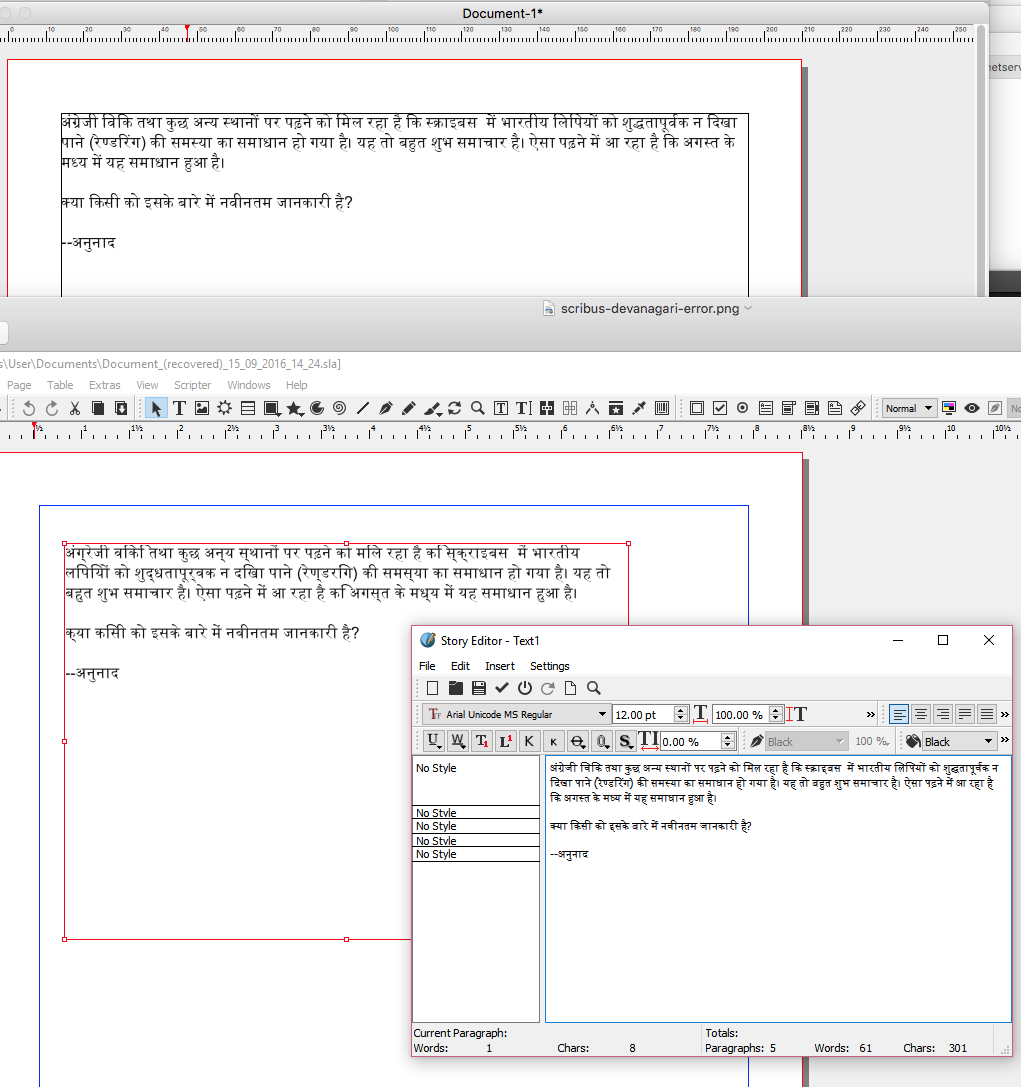Select the Rotate Item tool
This screenshot has height=1087, width=1021.
point(455,408)
